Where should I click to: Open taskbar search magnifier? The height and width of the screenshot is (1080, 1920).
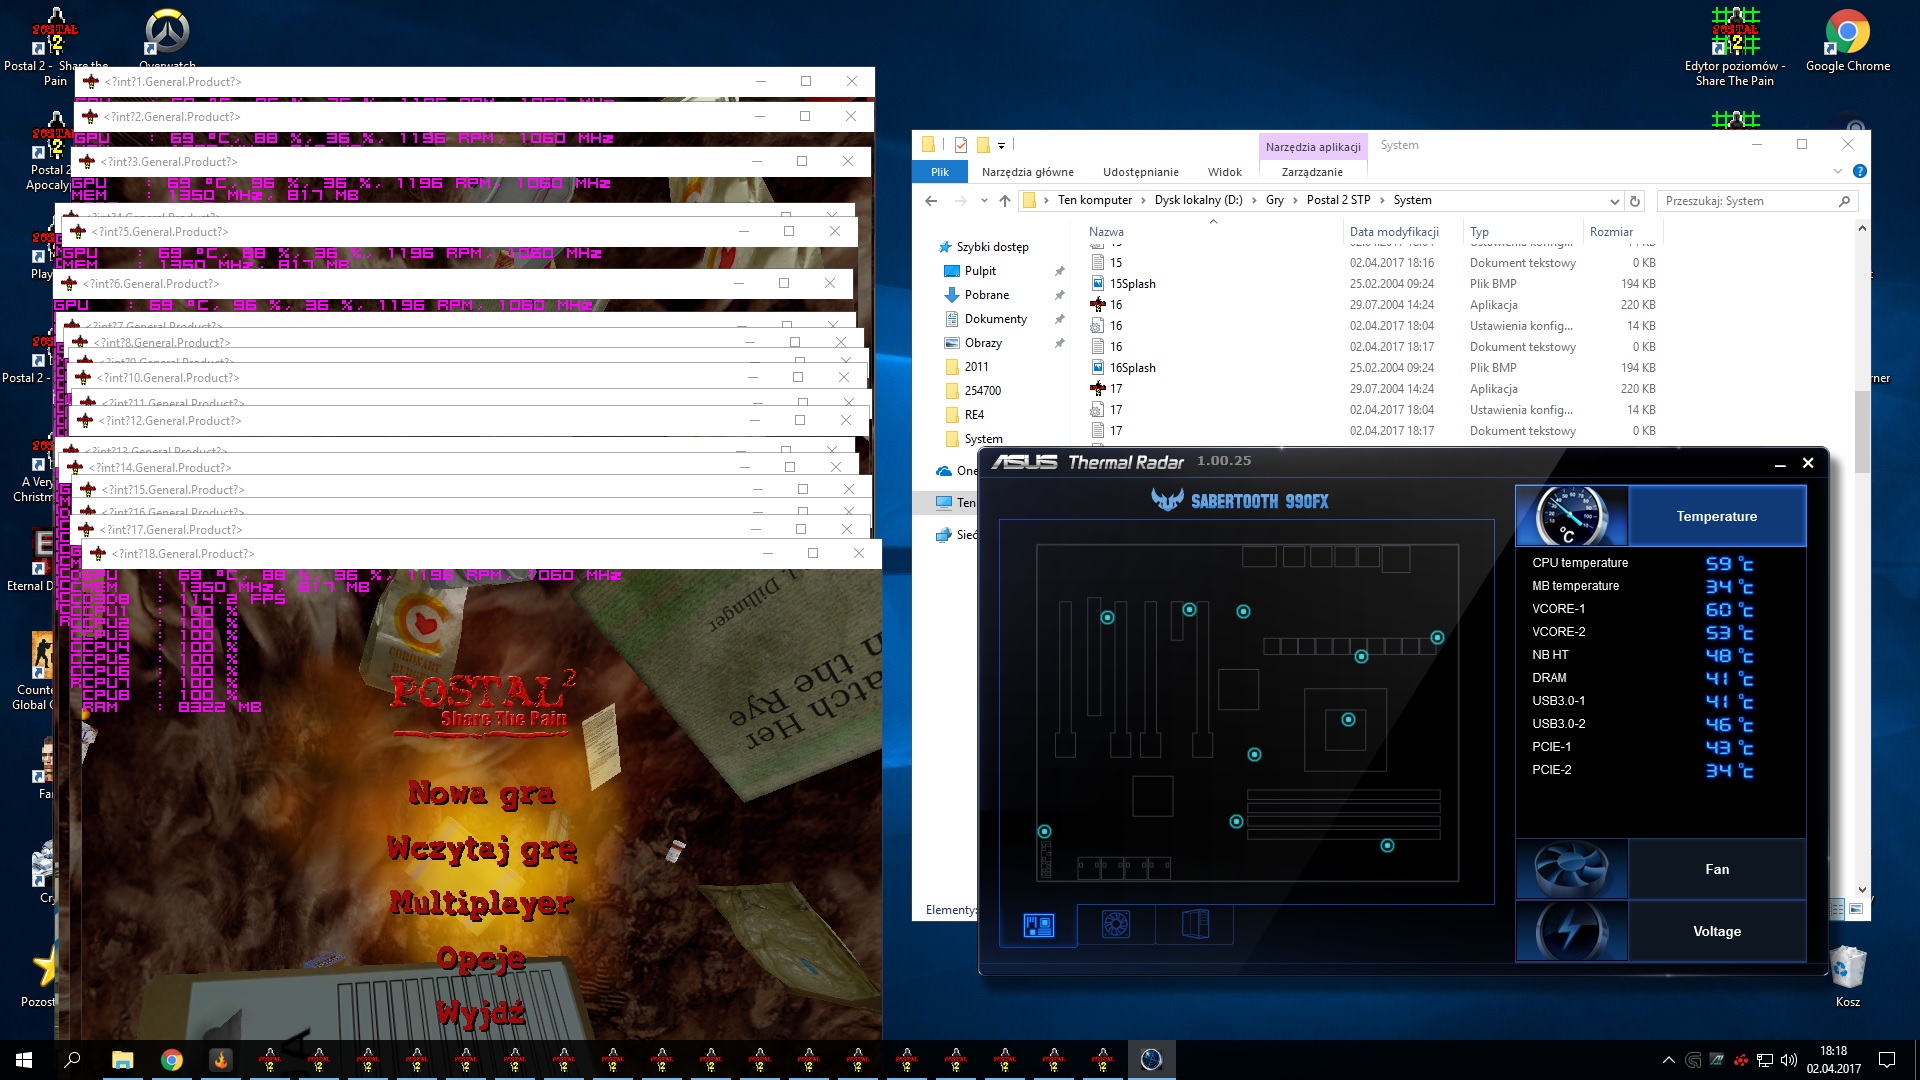(x=72, y=1060)
